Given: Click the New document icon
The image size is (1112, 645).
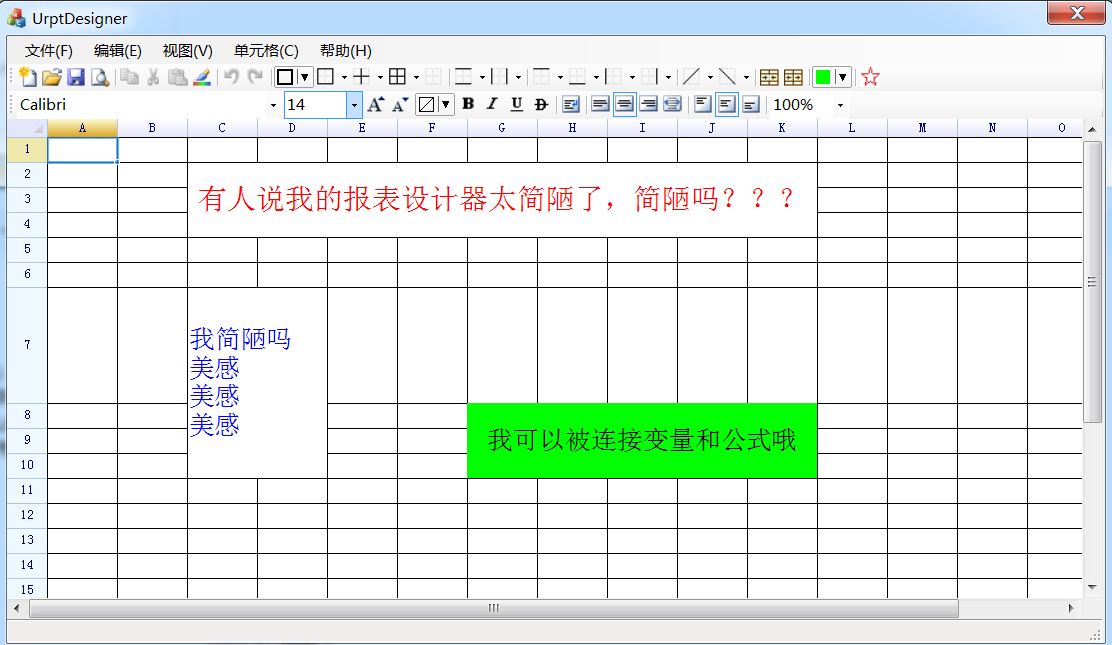Looking at the screenshot, I should 28,77.
